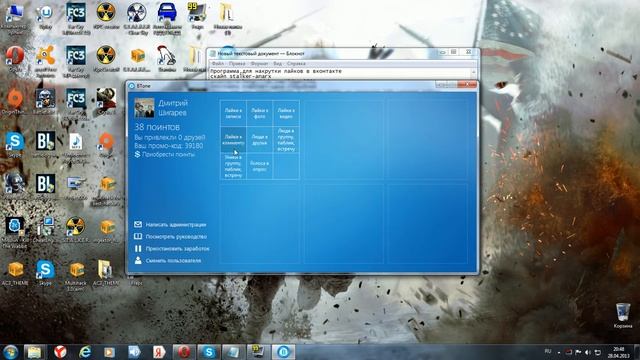Select the Opera desktop shortcut
This screenshot has width=640, height=360.
15,60
